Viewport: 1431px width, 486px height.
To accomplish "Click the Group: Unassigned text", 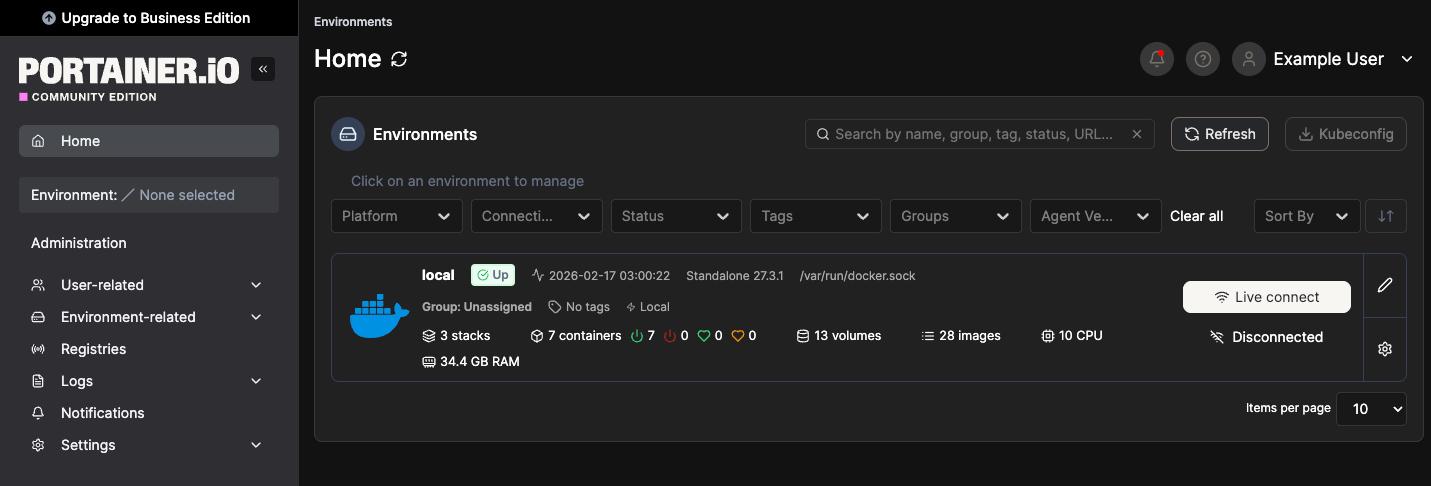I will click(477, 307).
